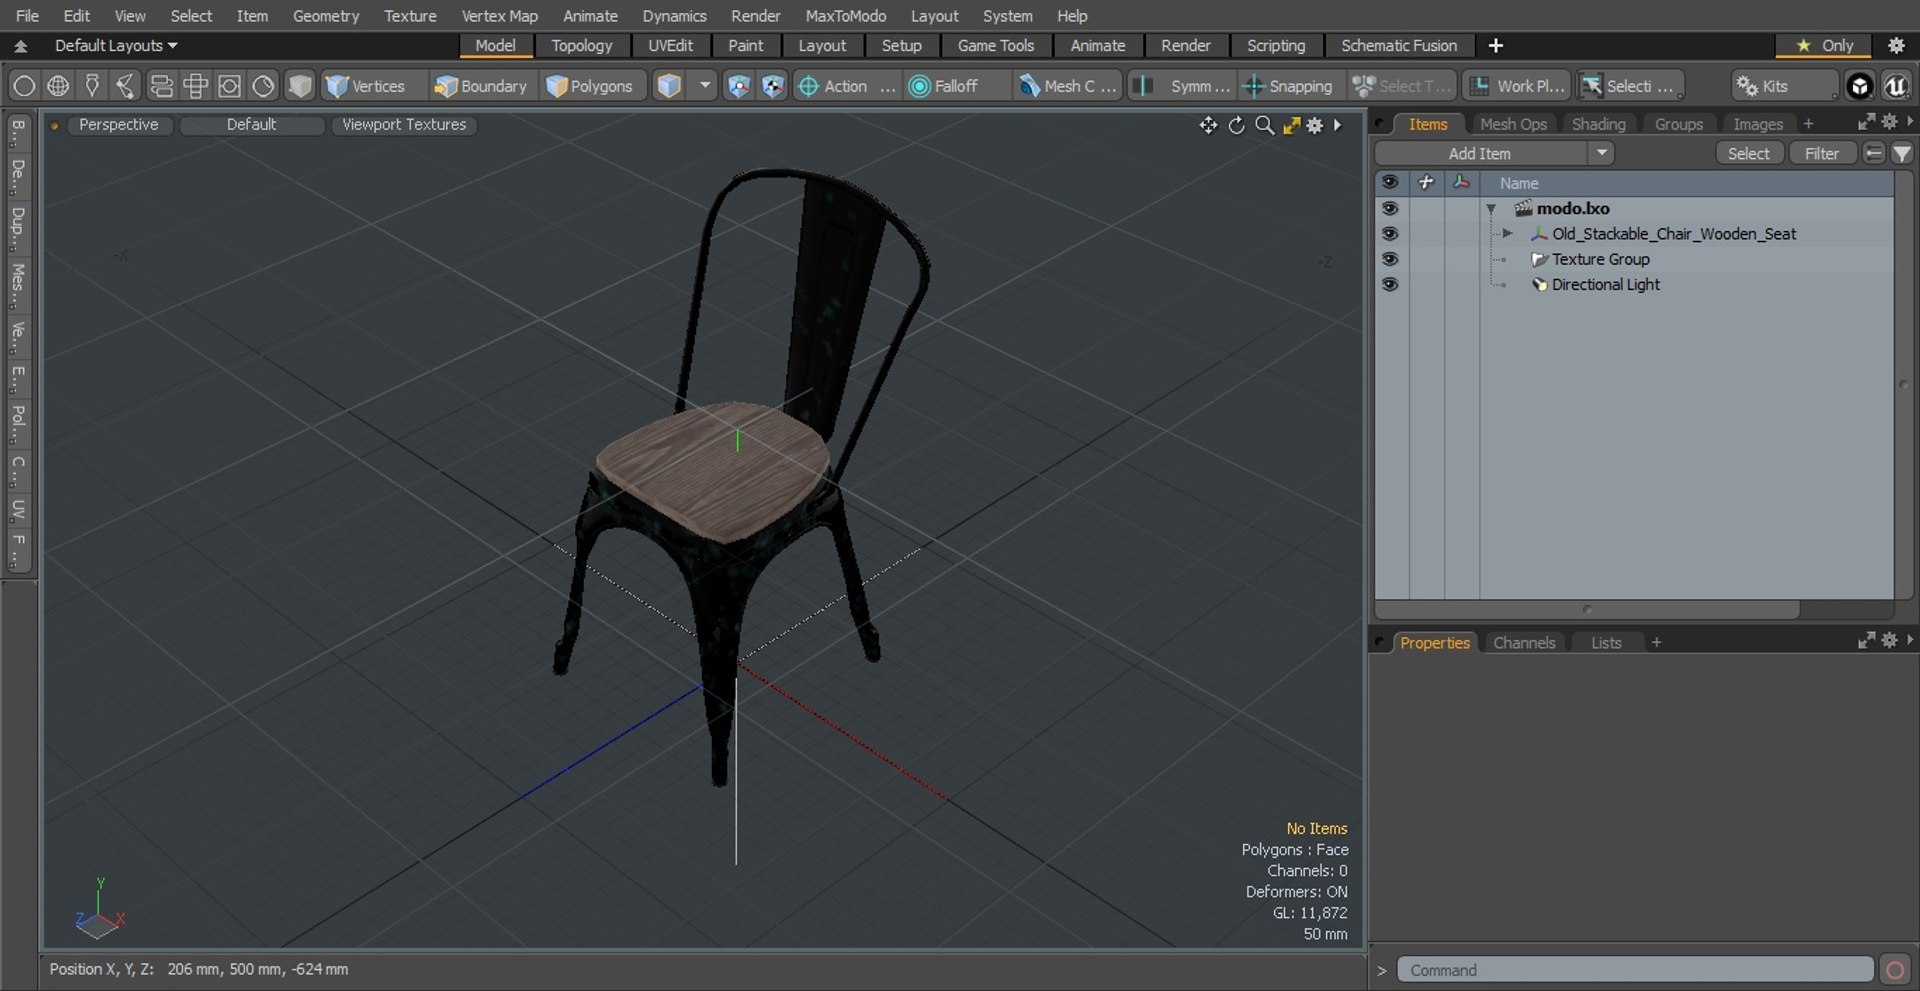Maximize the viewport with orange arrows icon
The width and height of the screenshot is (1920, 991).
pos(1291,125)
